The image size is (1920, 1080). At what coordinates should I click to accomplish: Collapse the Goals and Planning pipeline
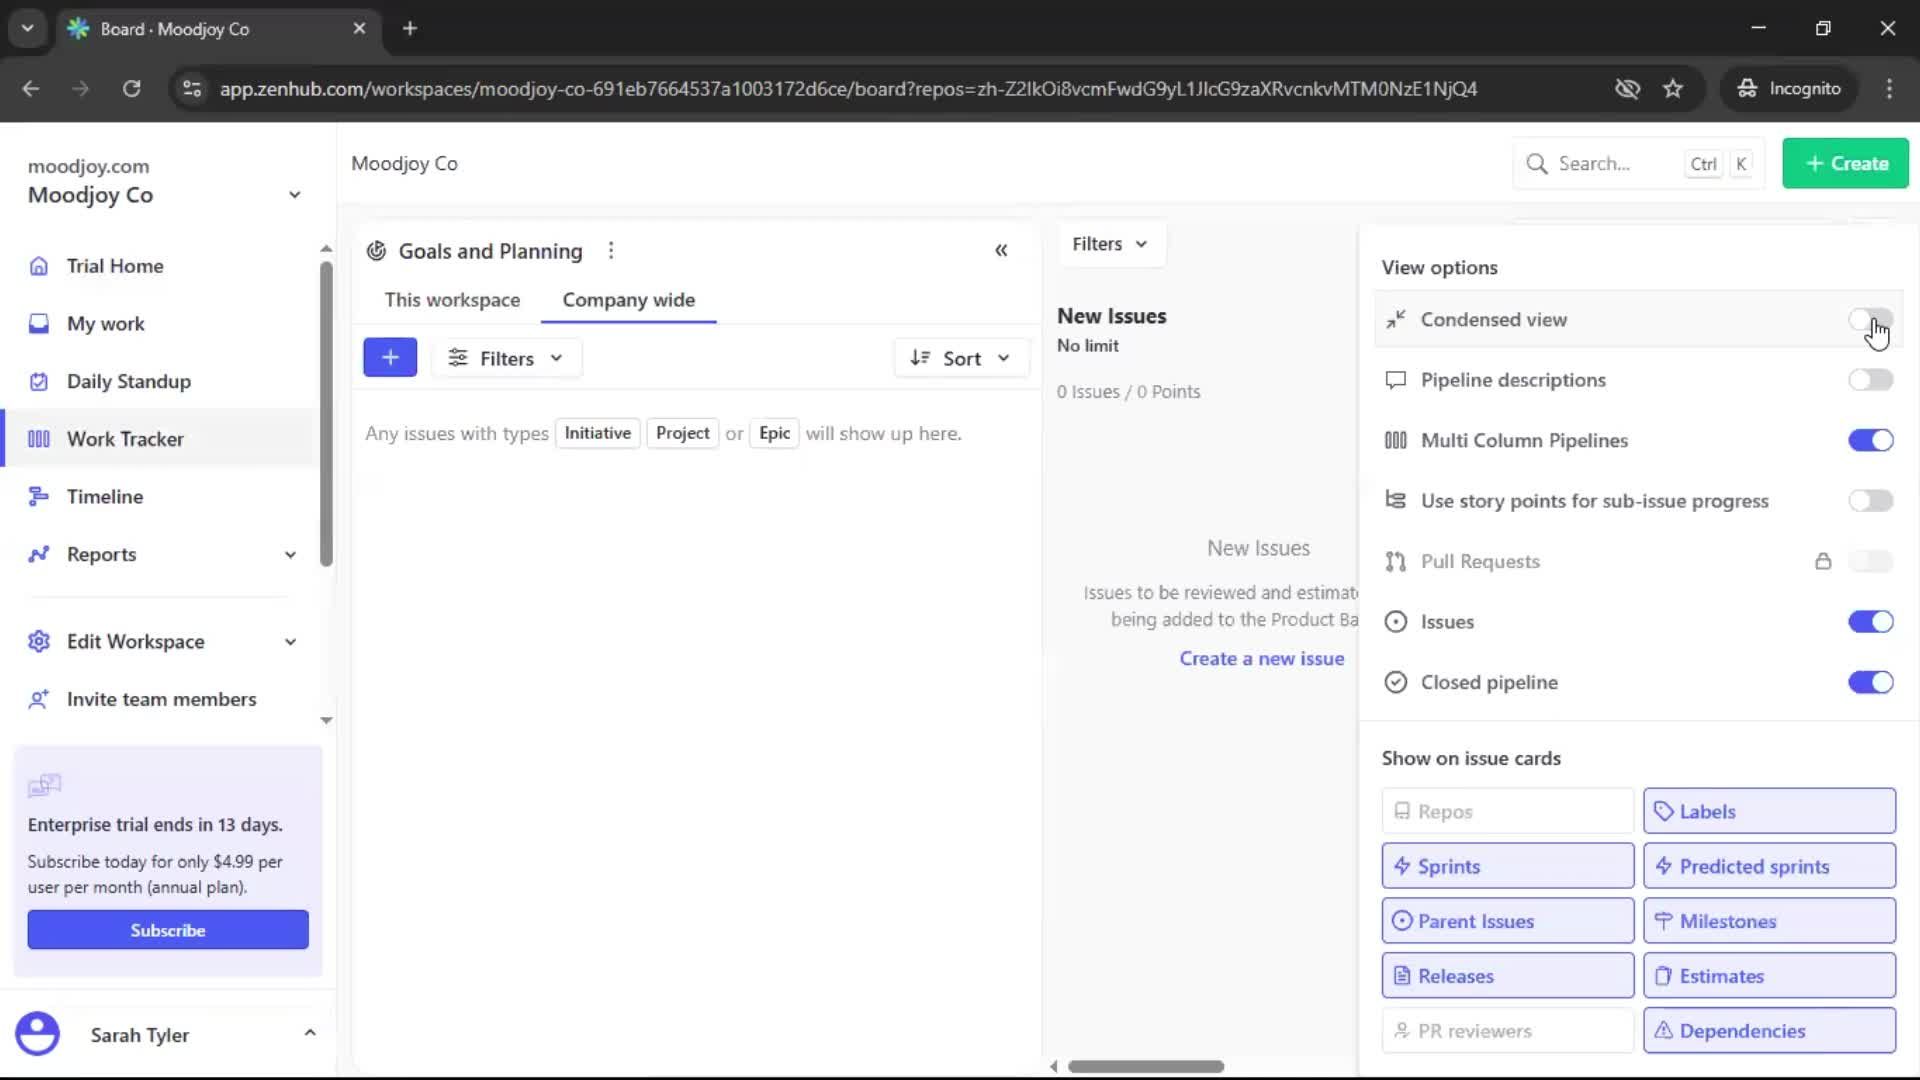pyautogui.click(x=1002, y=250)
